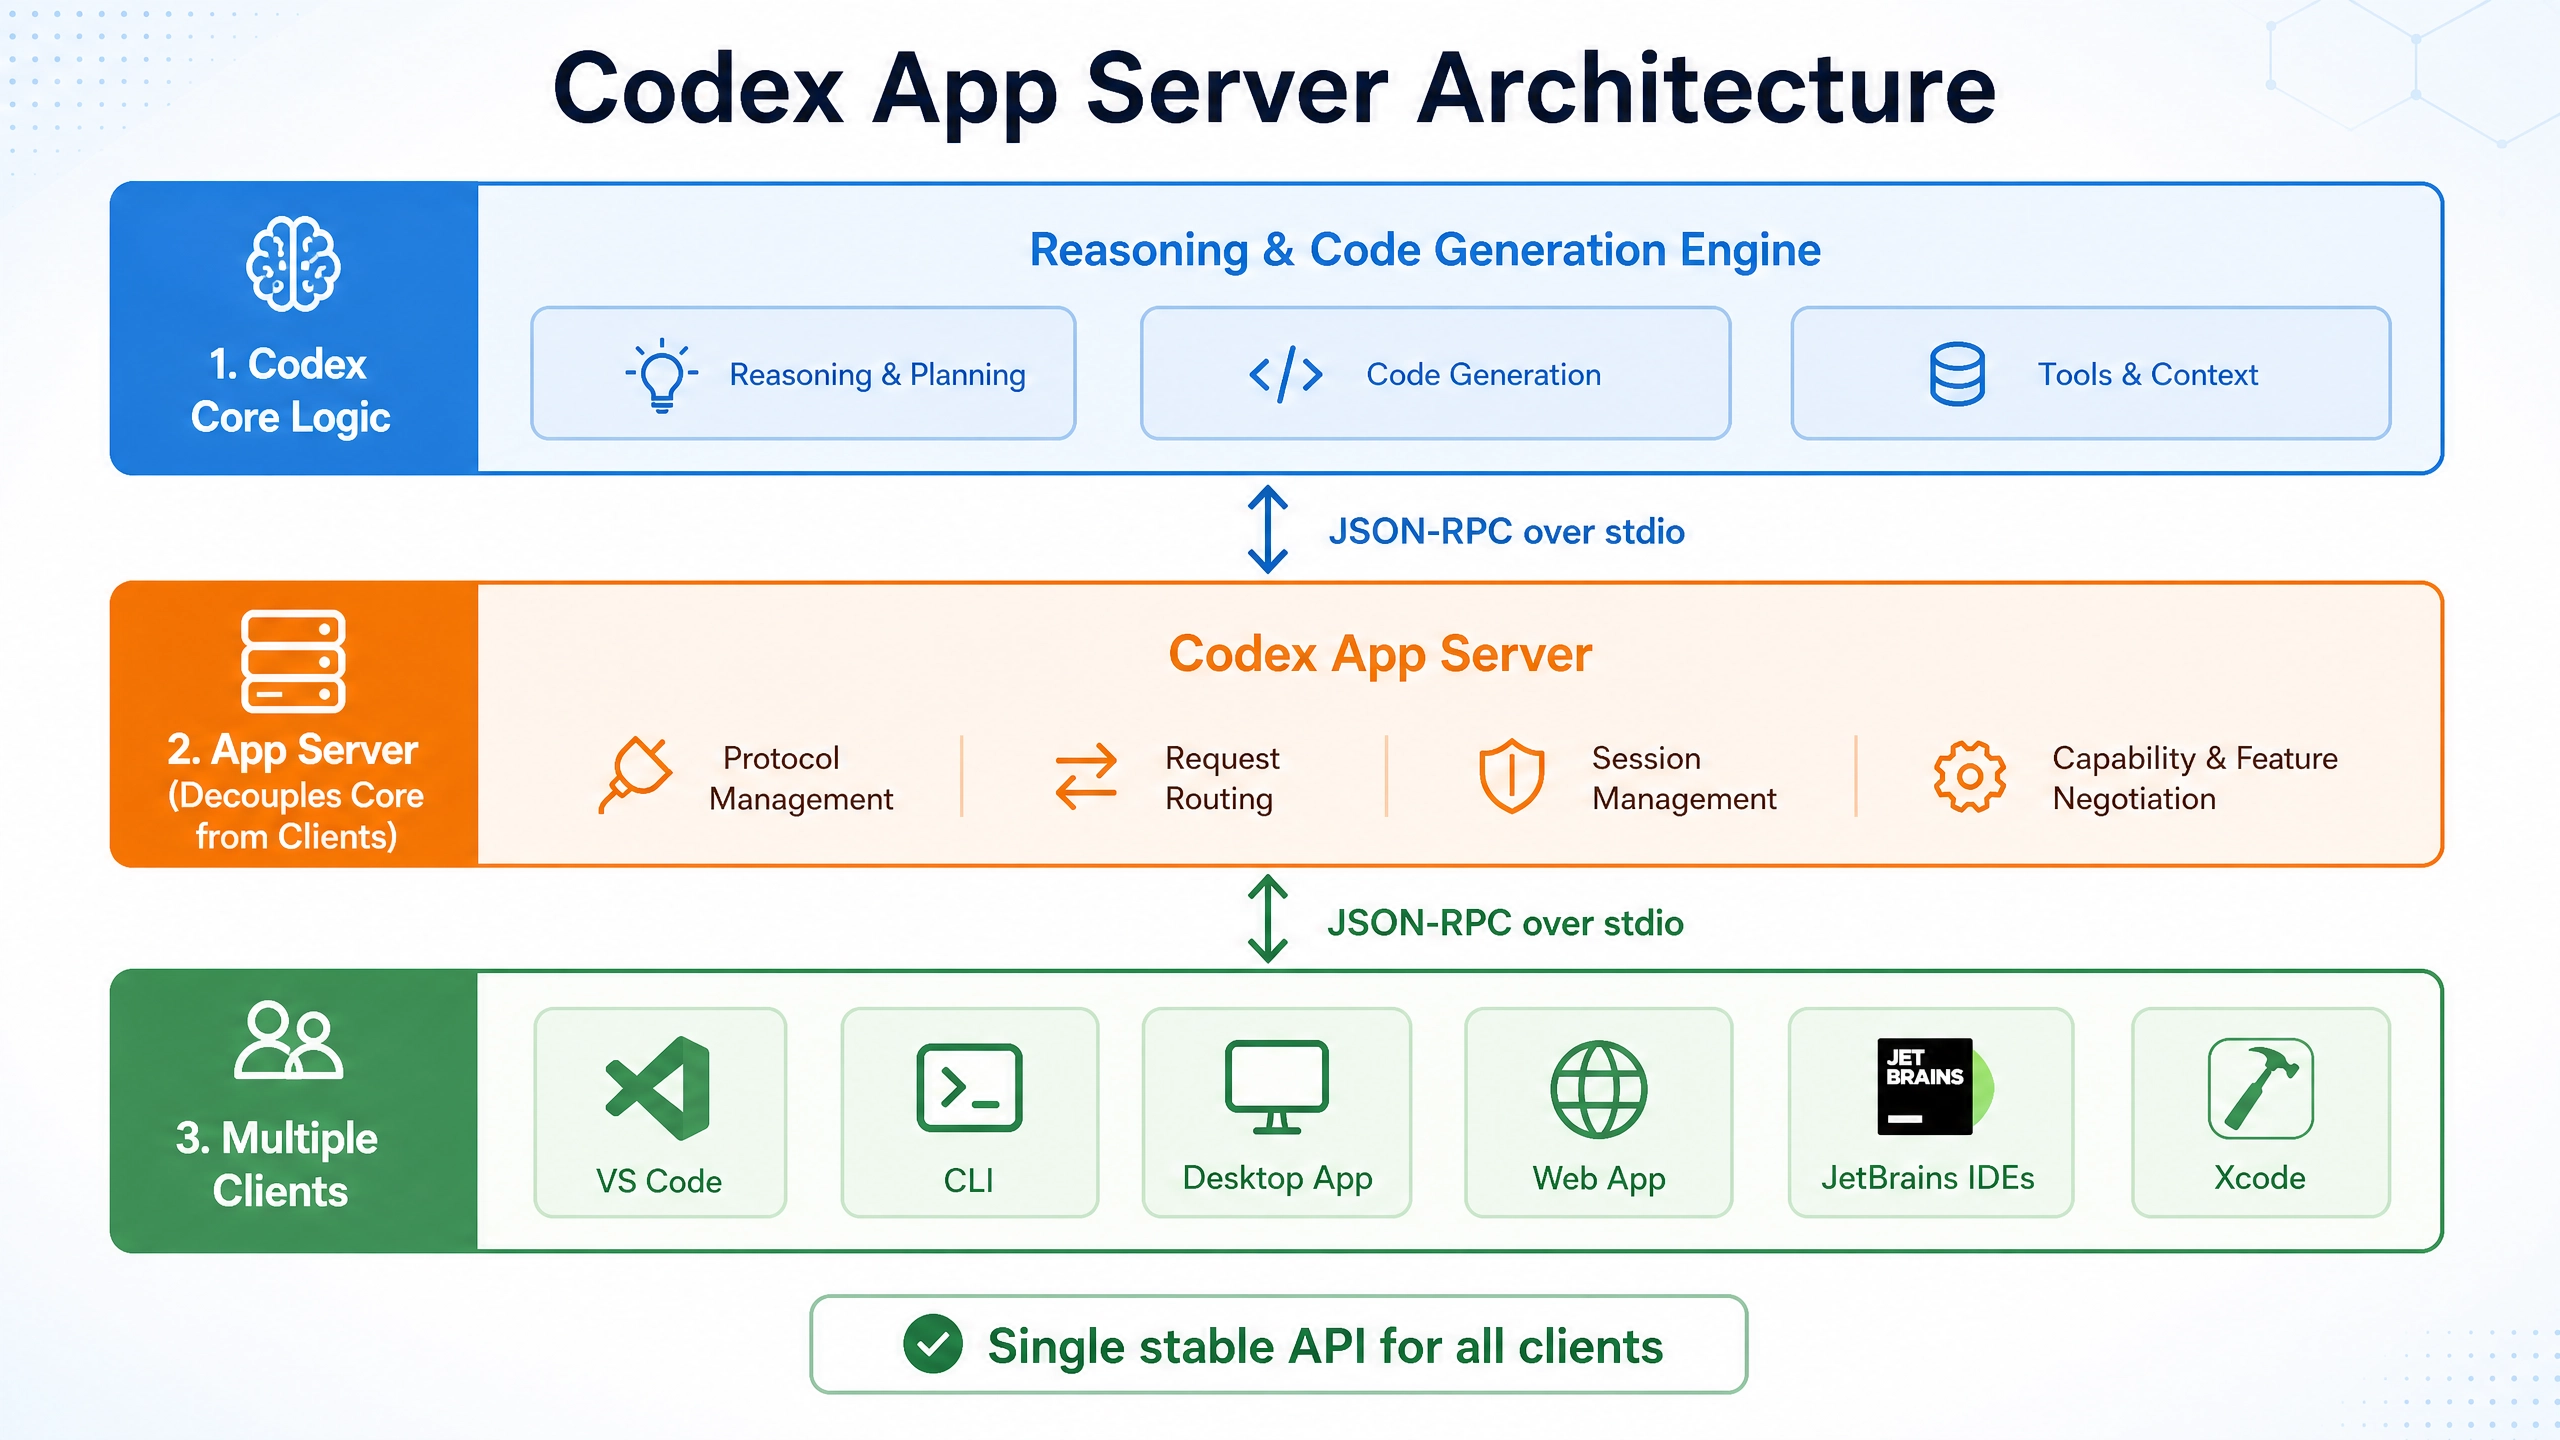The width and height of the screenshot is (2560, 1440).
Task: Click the database Tools & Context icon
Action: [1957, 374]
